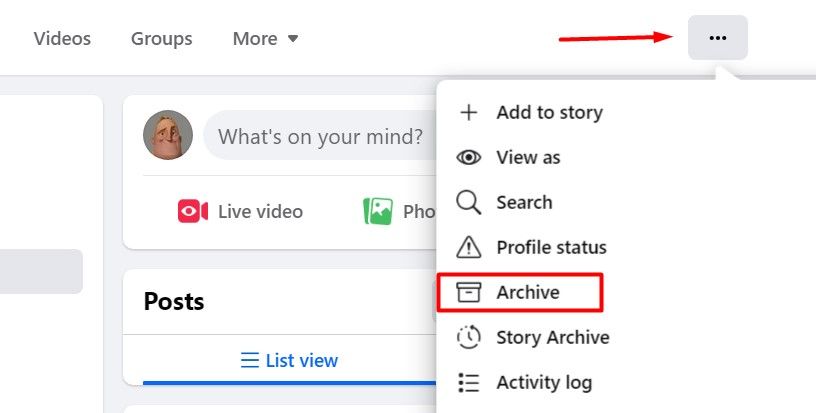
Task: Click the plus icon beside Add to story
Action: pyautogui.click(x=468, y=112)
